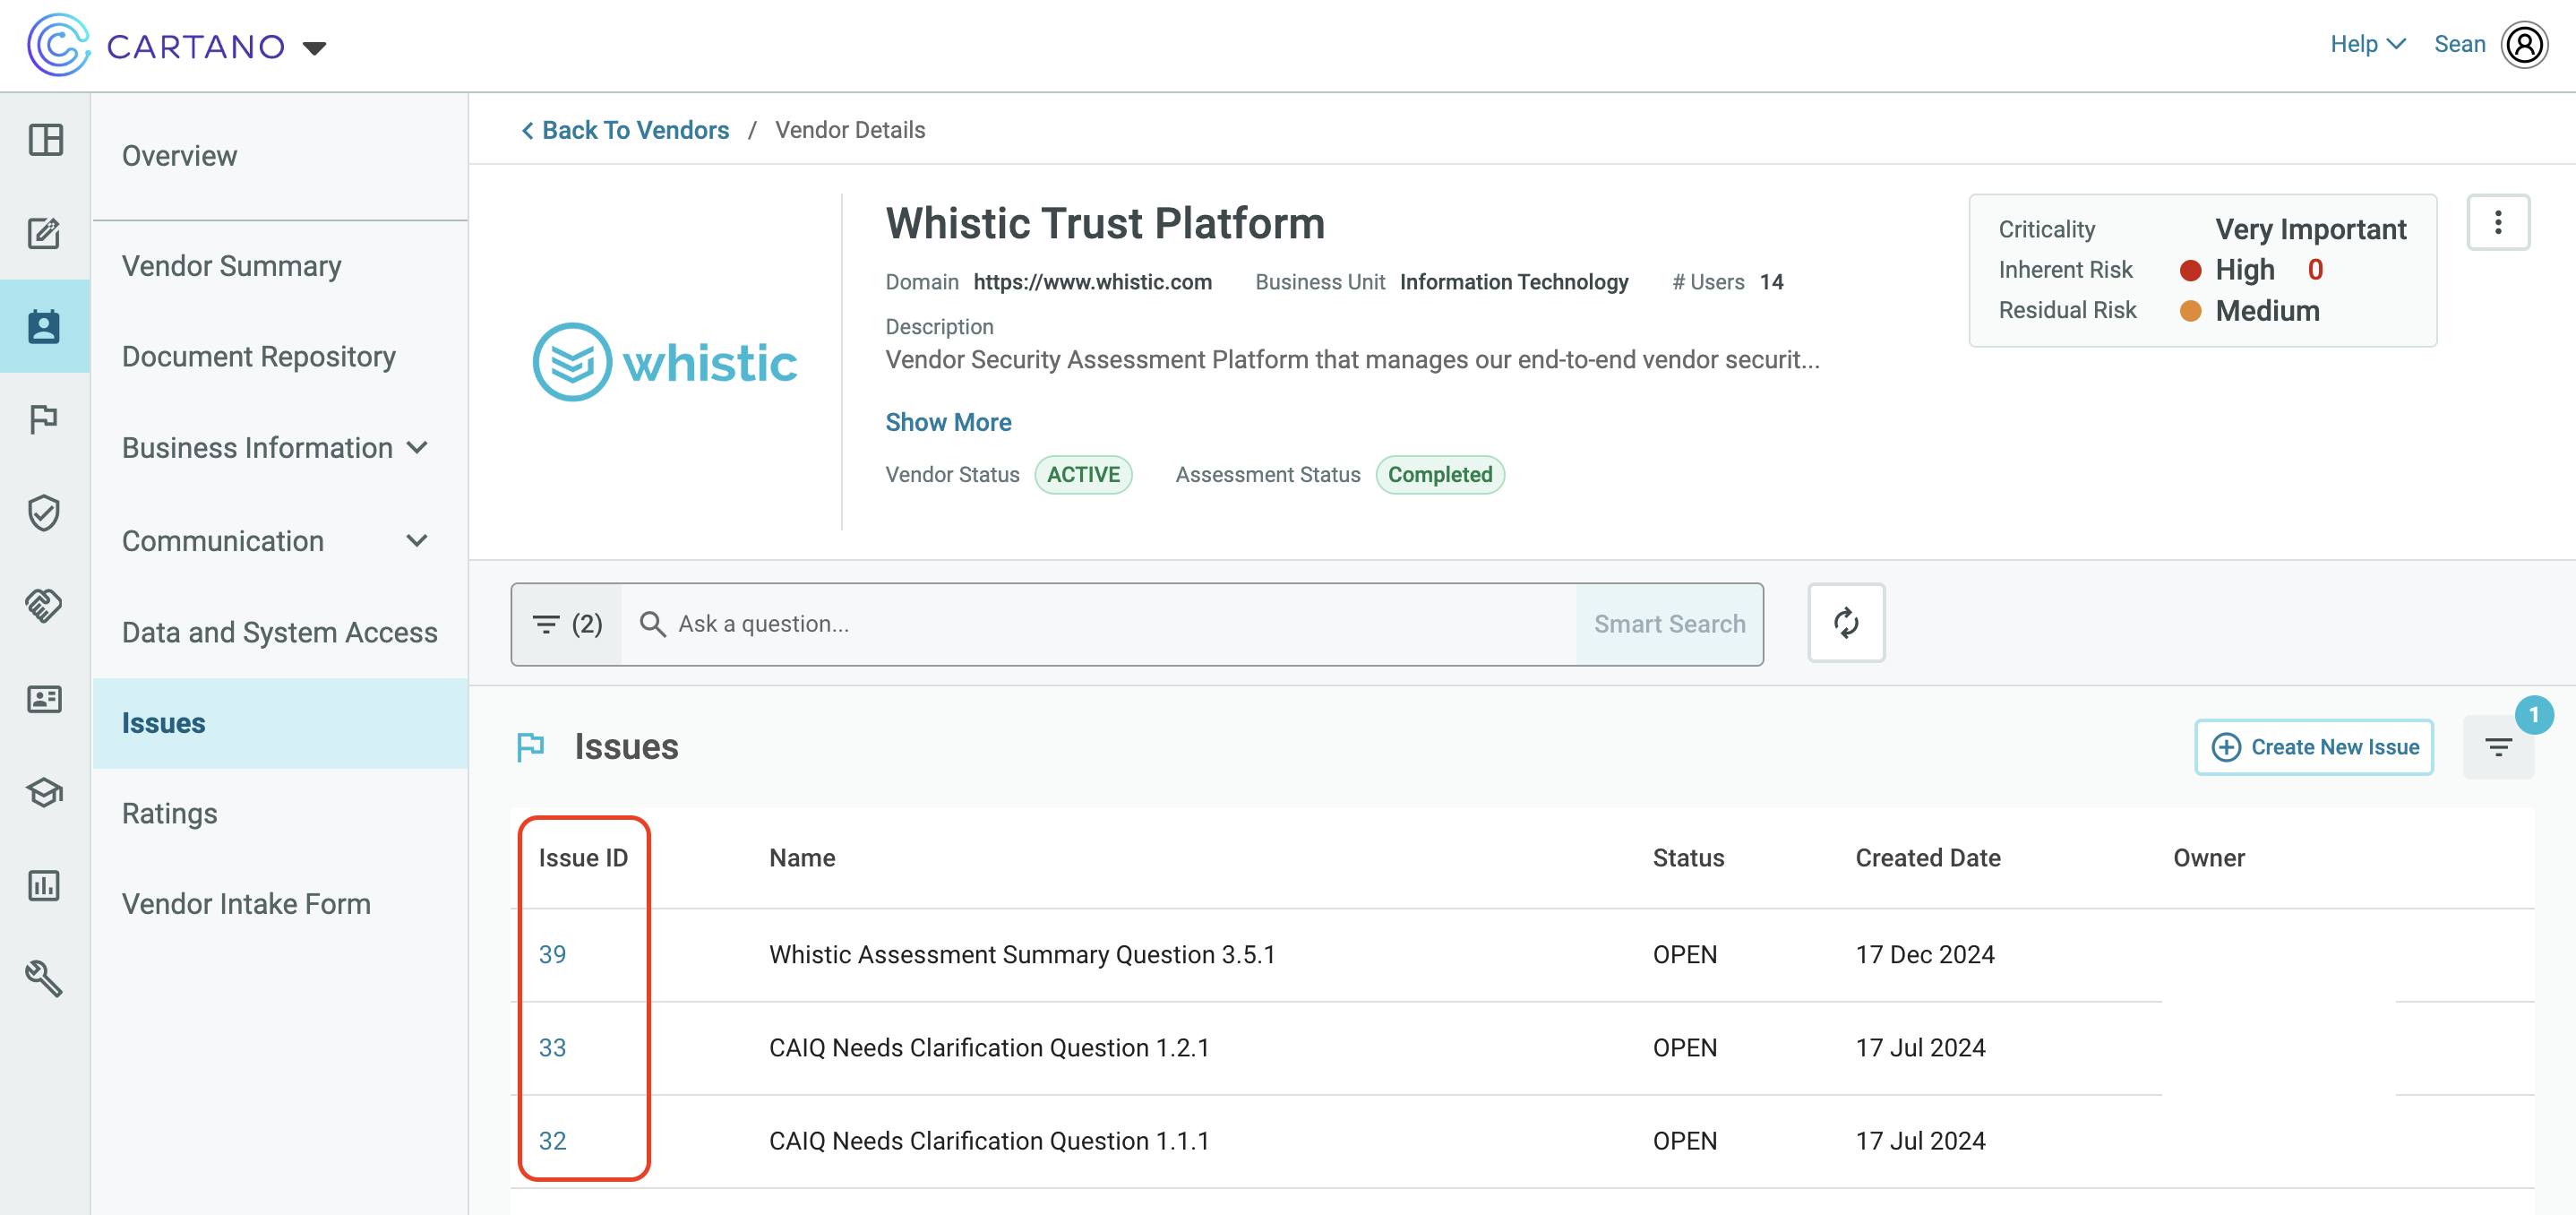Viewport: 2576px width, 1215px height.
Task: Open the Issues table filter icon
Action: [2497, 747]
